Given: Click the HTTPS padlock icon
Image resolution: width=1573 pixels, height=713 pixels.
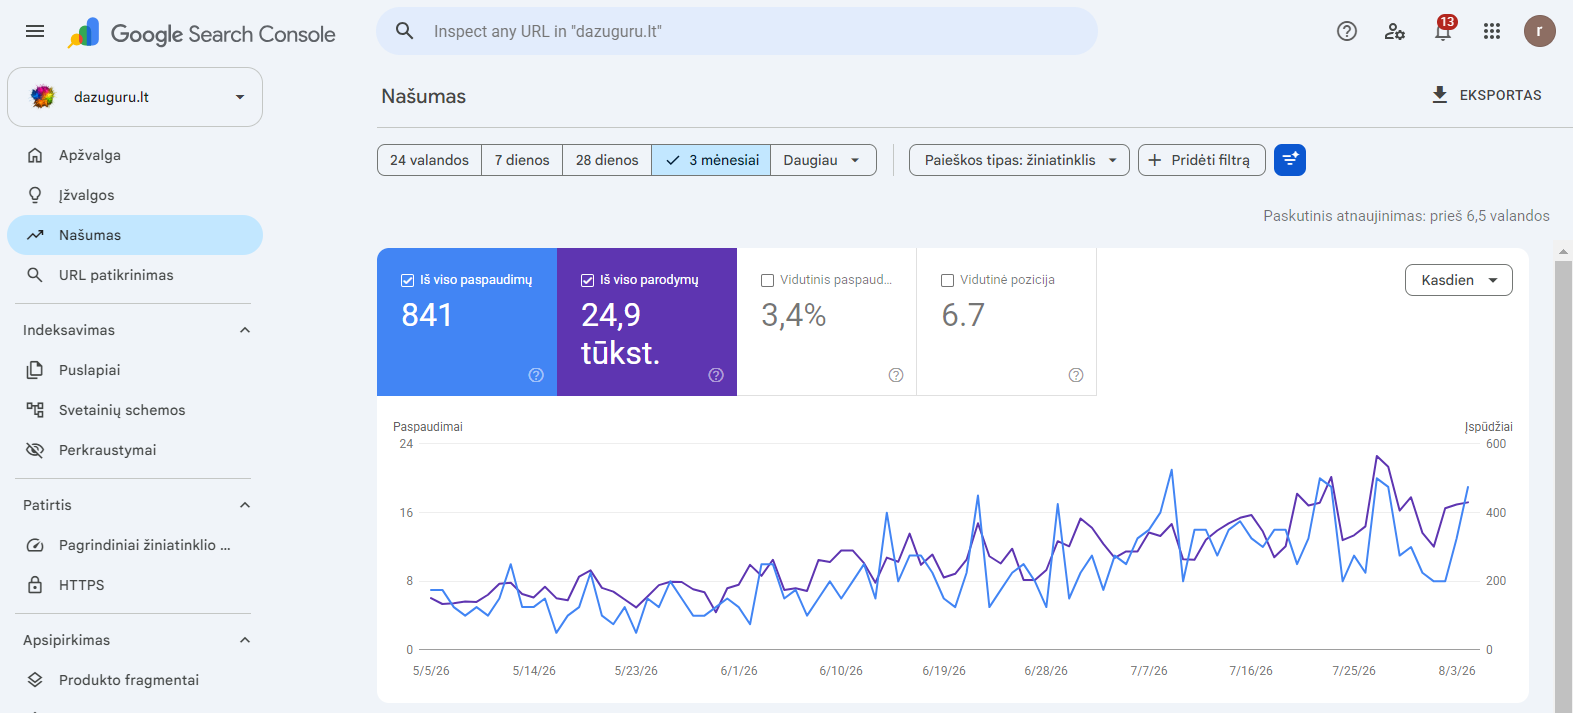Looking at the screenshot, I should pos(35,585).
